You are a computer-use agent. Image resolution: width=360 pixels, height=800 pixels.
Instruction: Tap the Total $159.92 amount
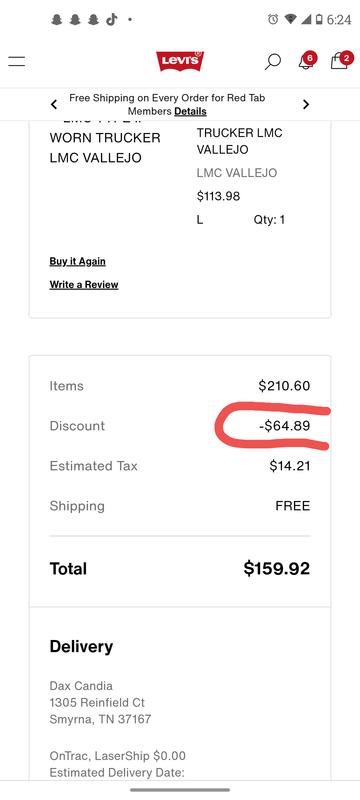click(x=276, y=568)
